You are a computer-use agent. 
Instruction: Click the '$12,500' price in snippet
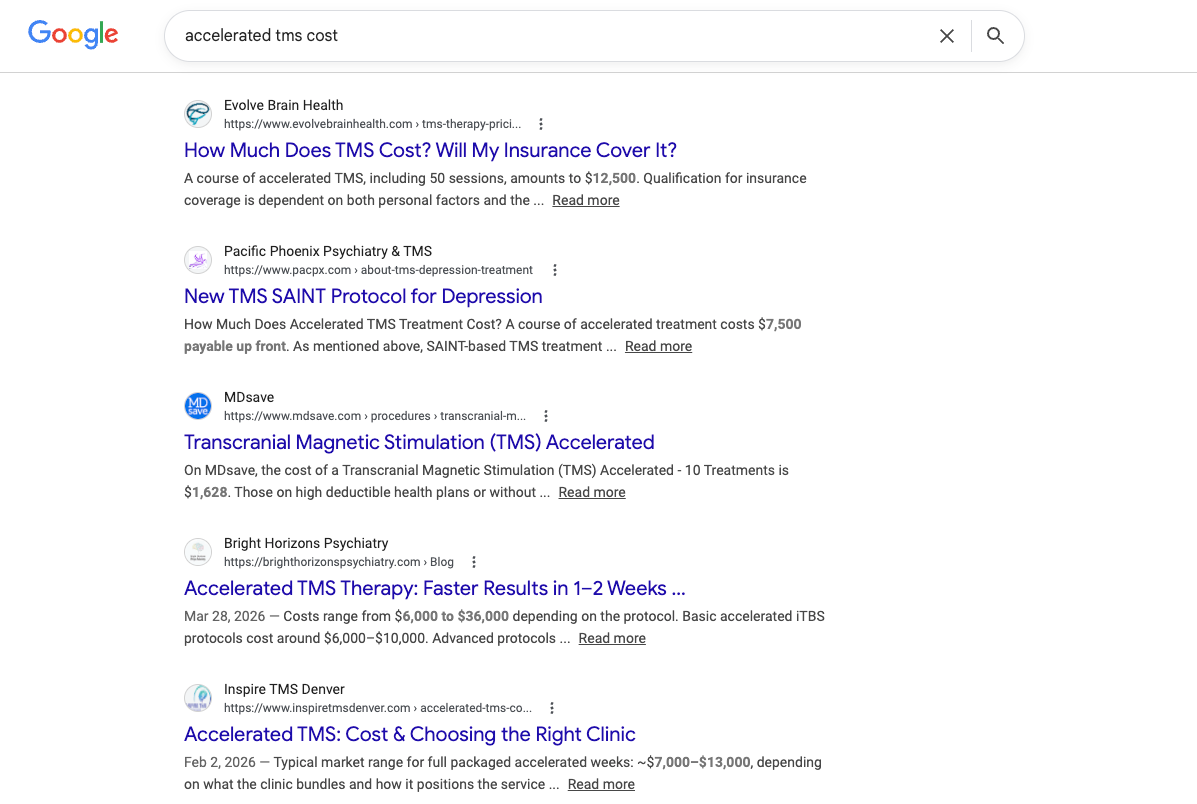[610, 178]
